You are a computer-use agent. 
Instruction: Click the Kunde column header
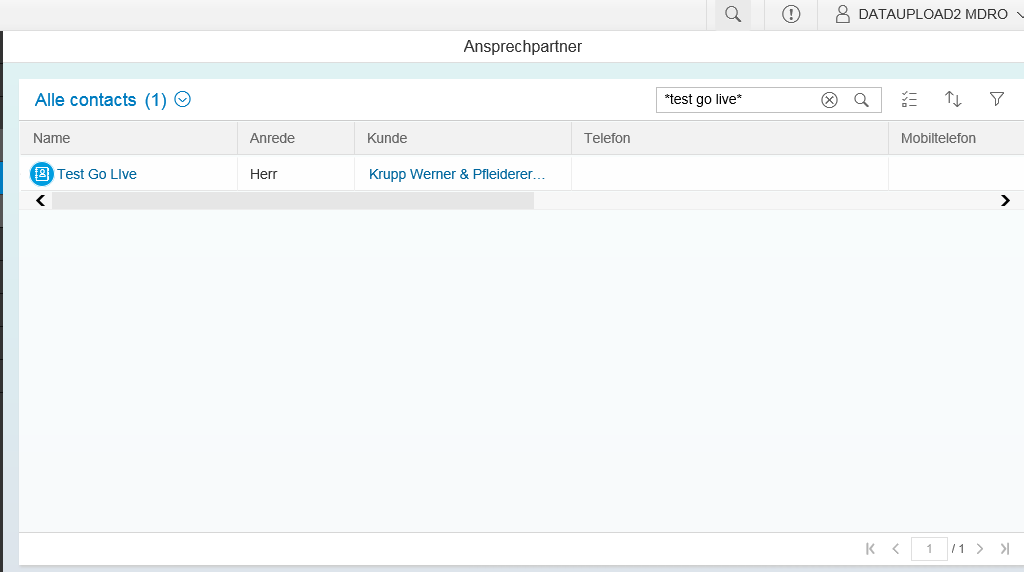pos(387,138)
